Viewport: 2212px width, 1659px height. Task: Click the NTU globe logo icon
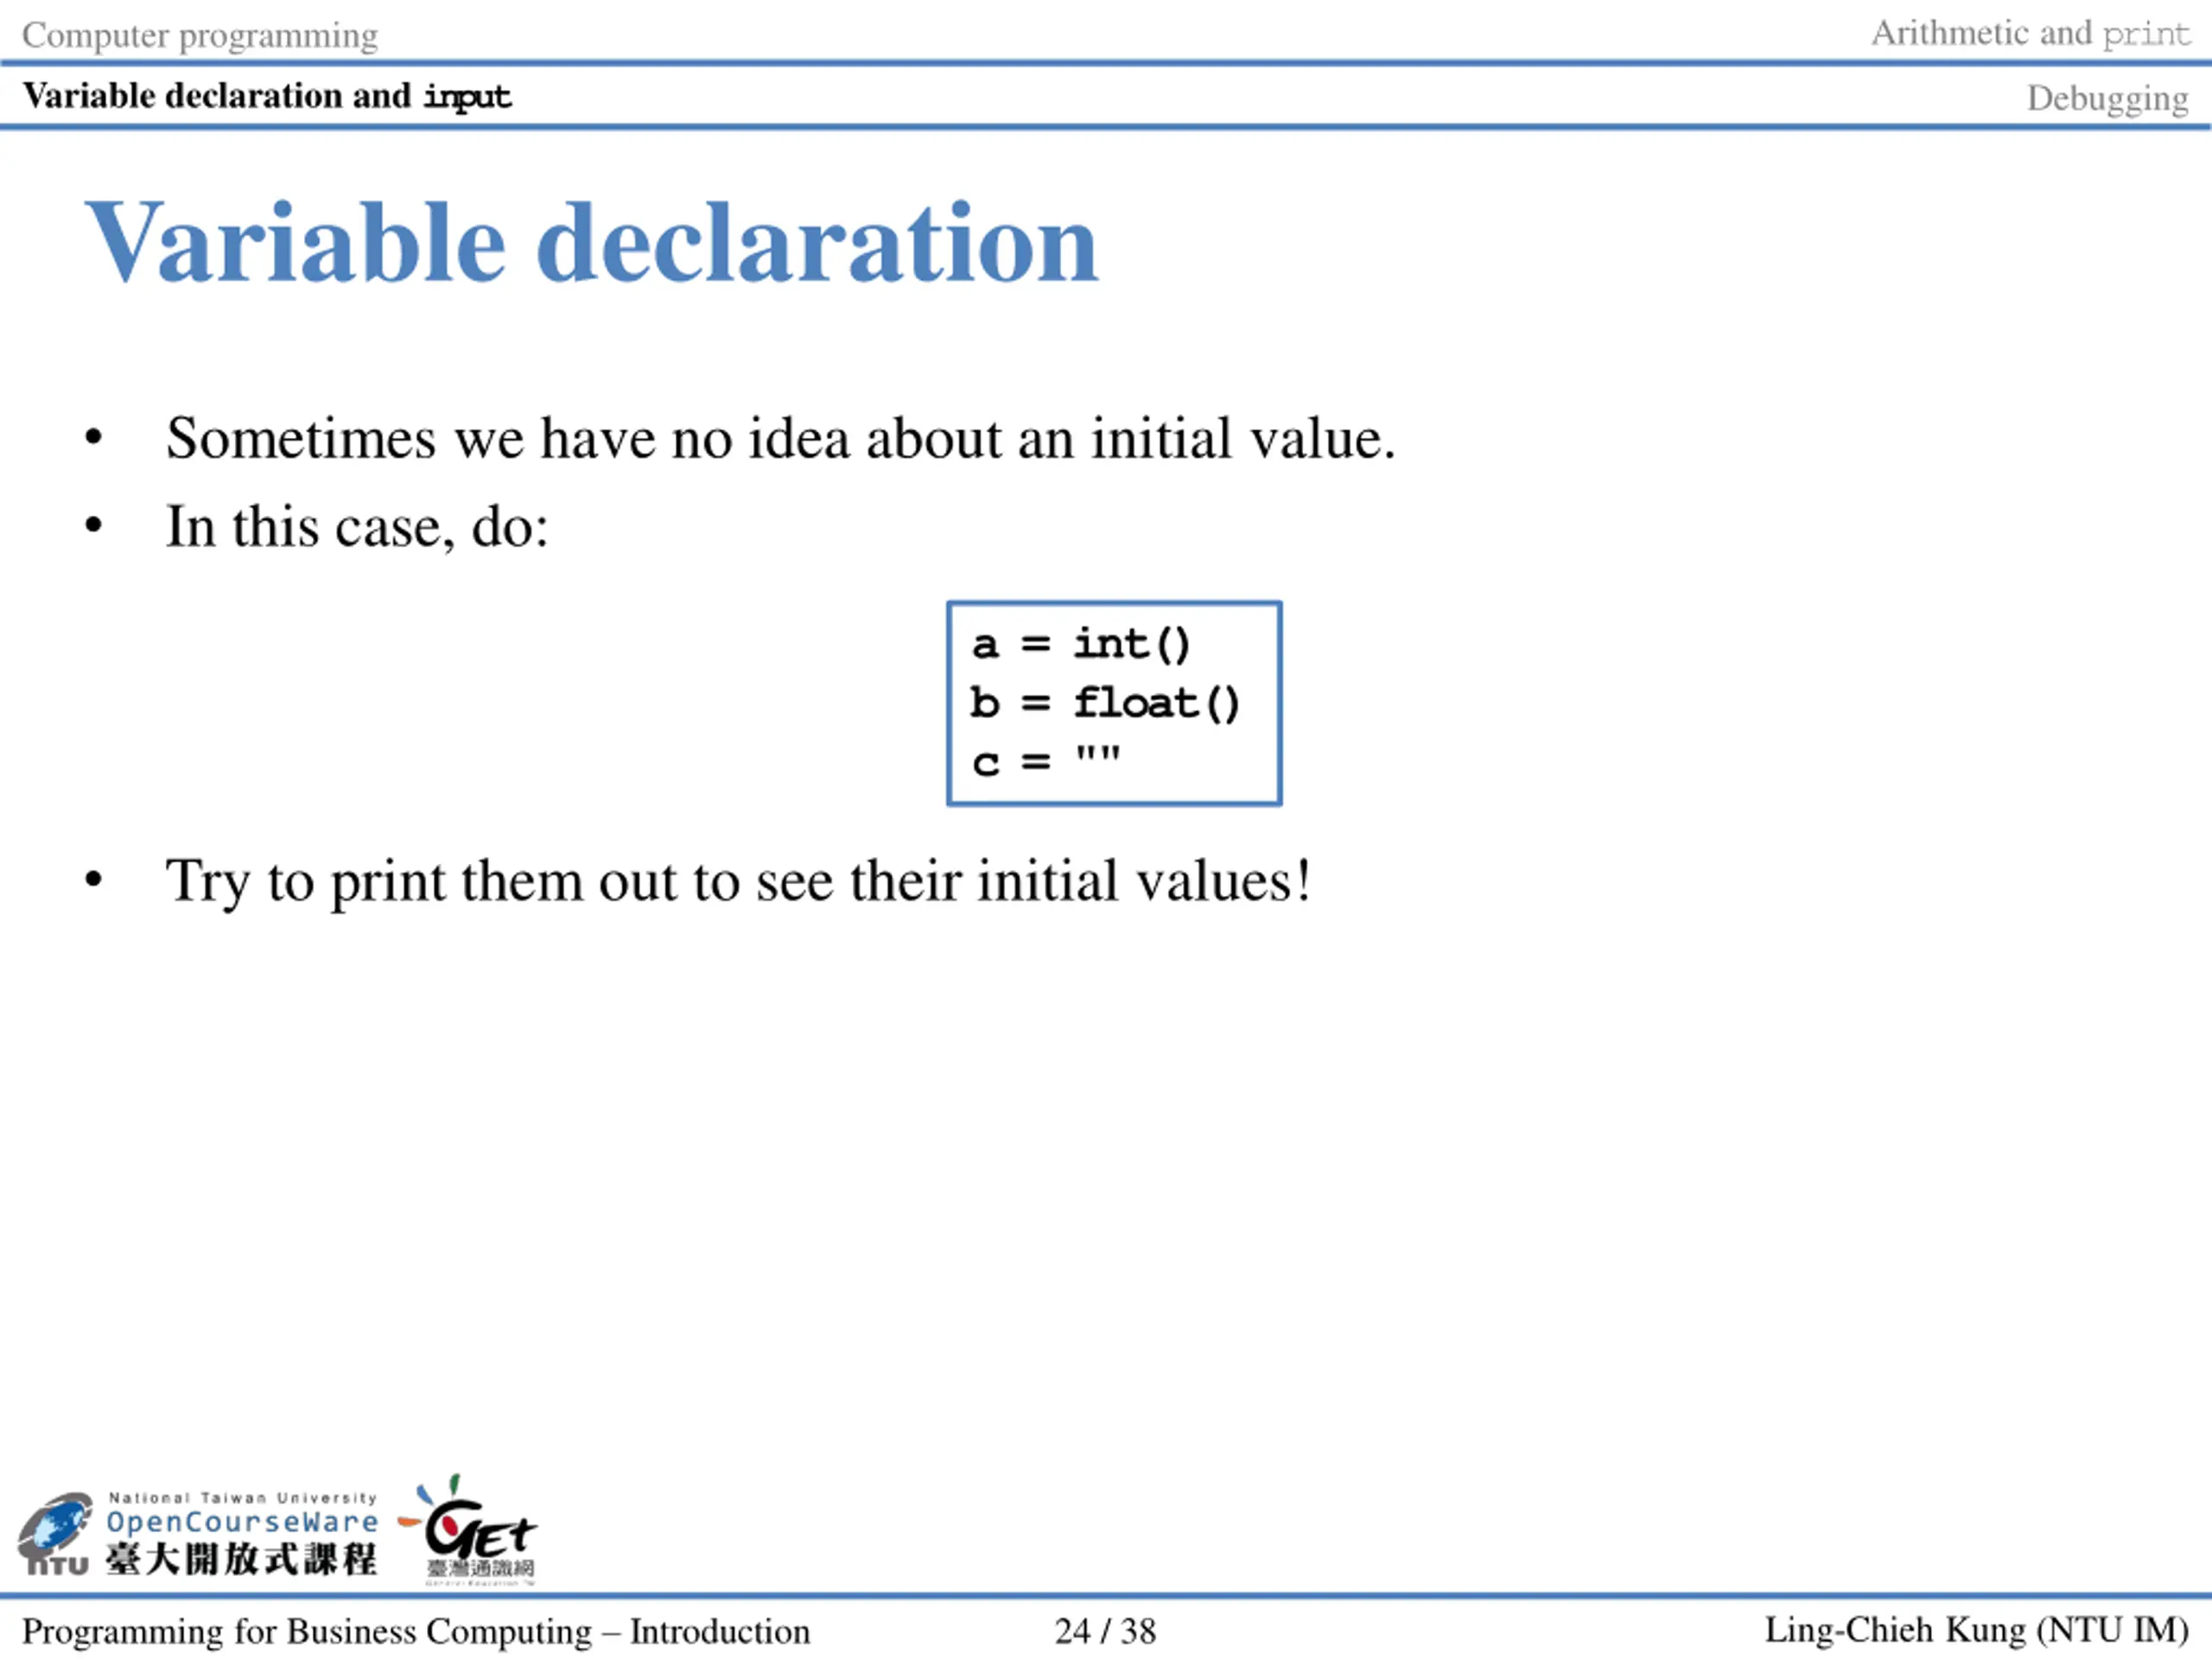coord(55,1534)
